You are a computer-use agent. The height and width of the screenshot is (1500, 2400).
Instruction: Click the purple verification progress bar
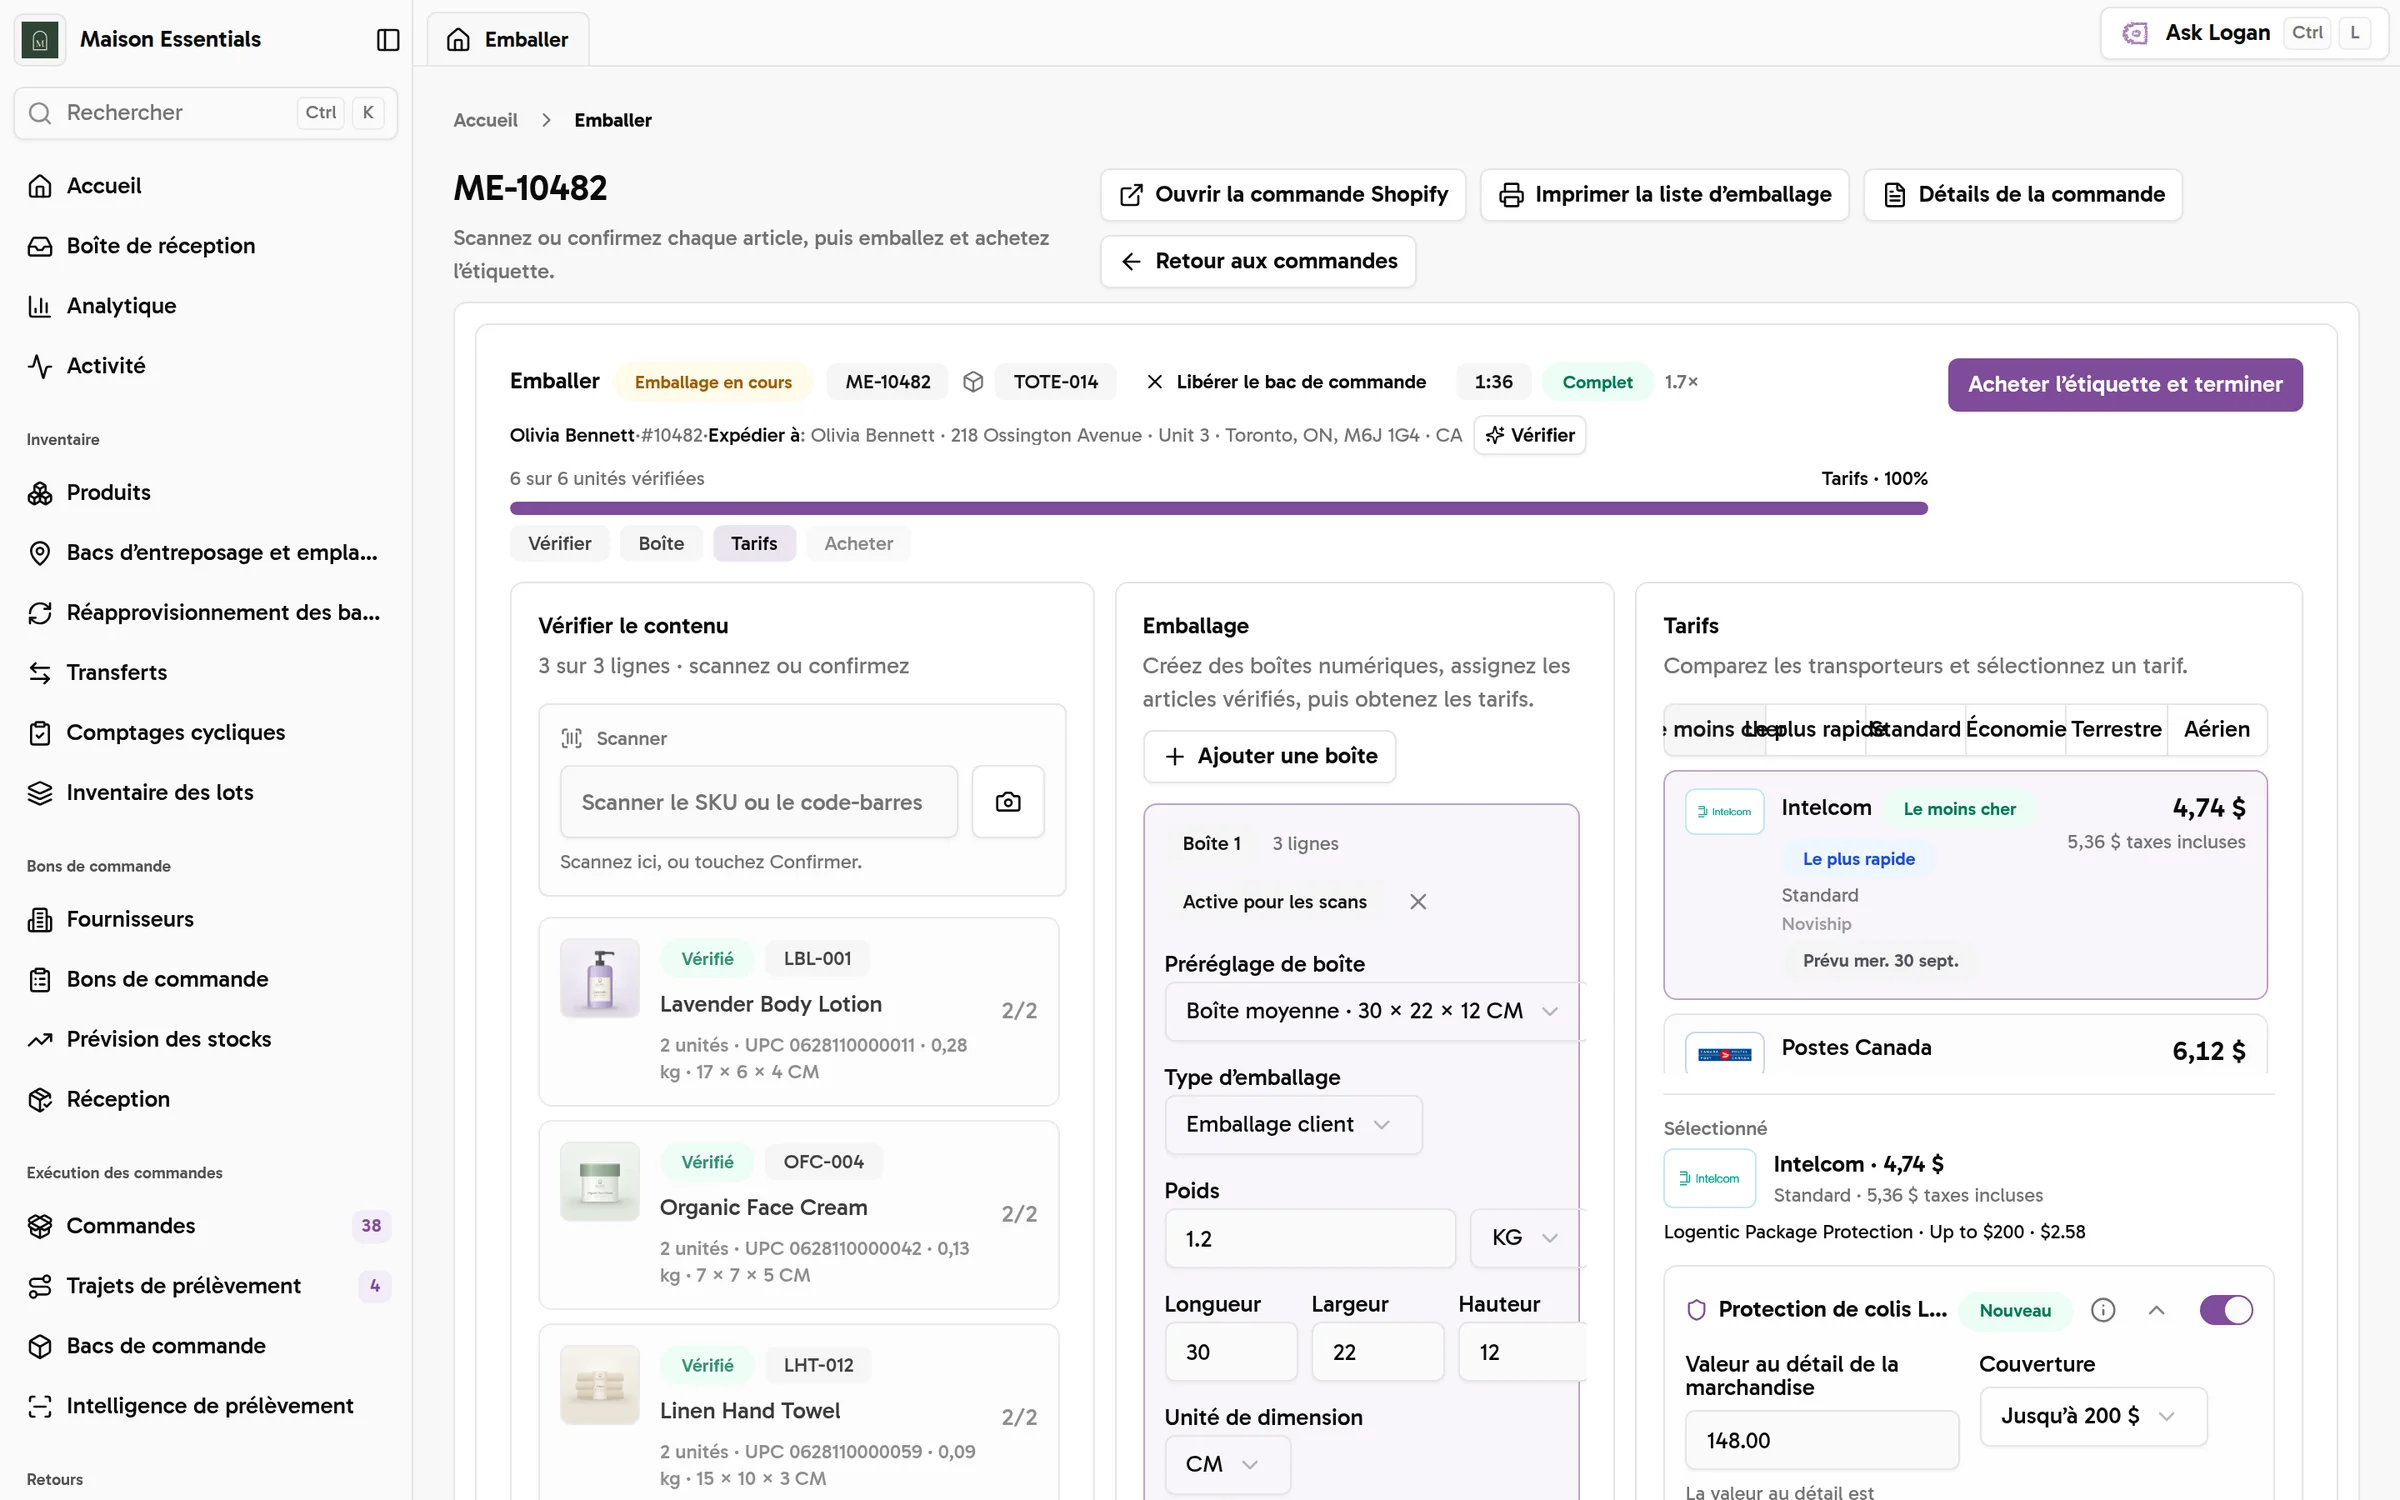pyautogui.click(x=1218, y=508)
